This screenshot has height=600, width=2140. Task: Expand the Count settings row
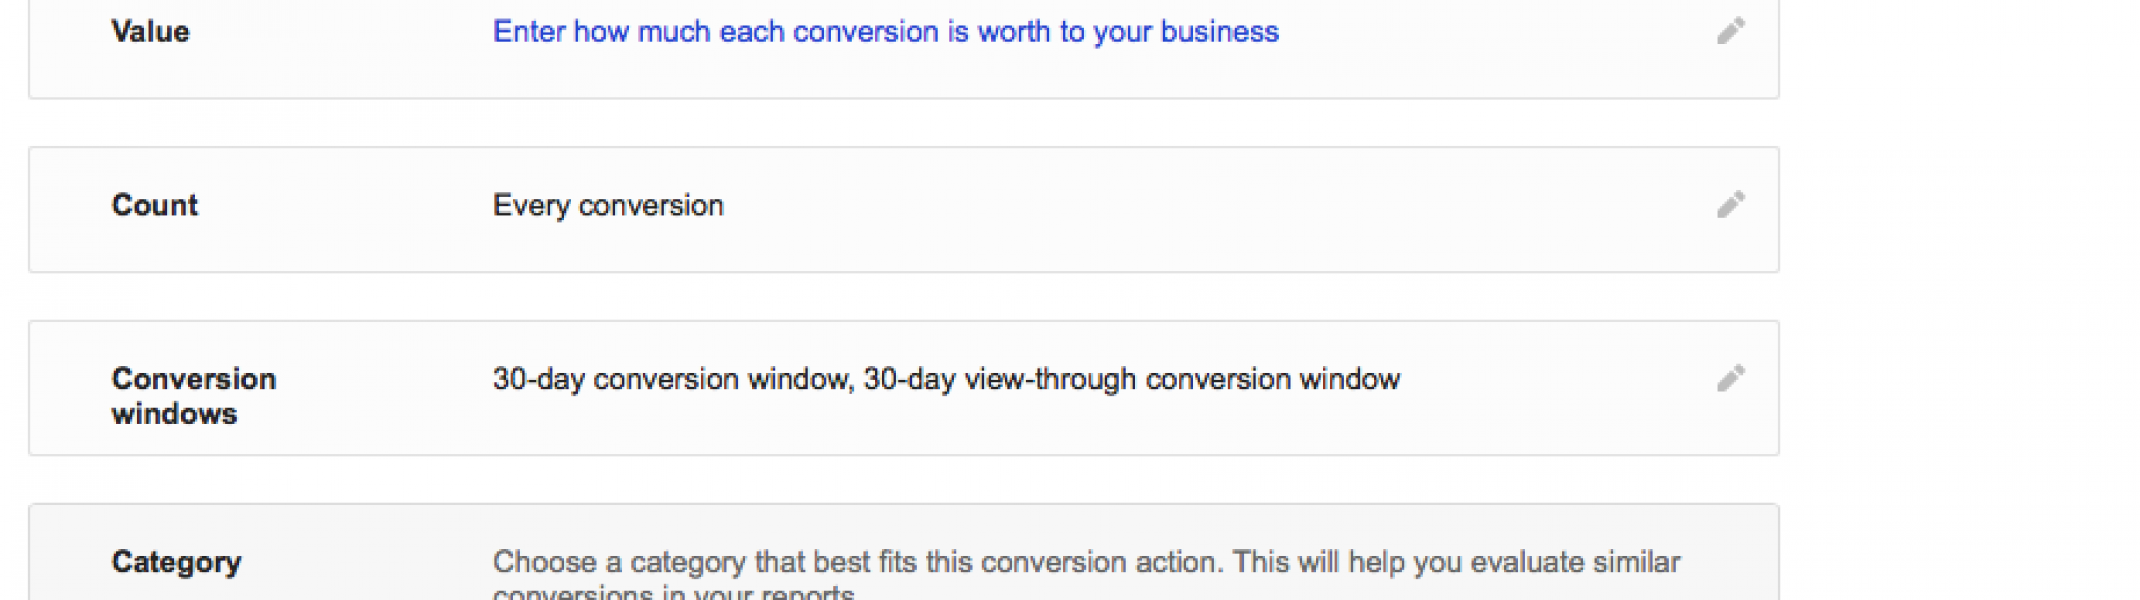coord(903,210)
